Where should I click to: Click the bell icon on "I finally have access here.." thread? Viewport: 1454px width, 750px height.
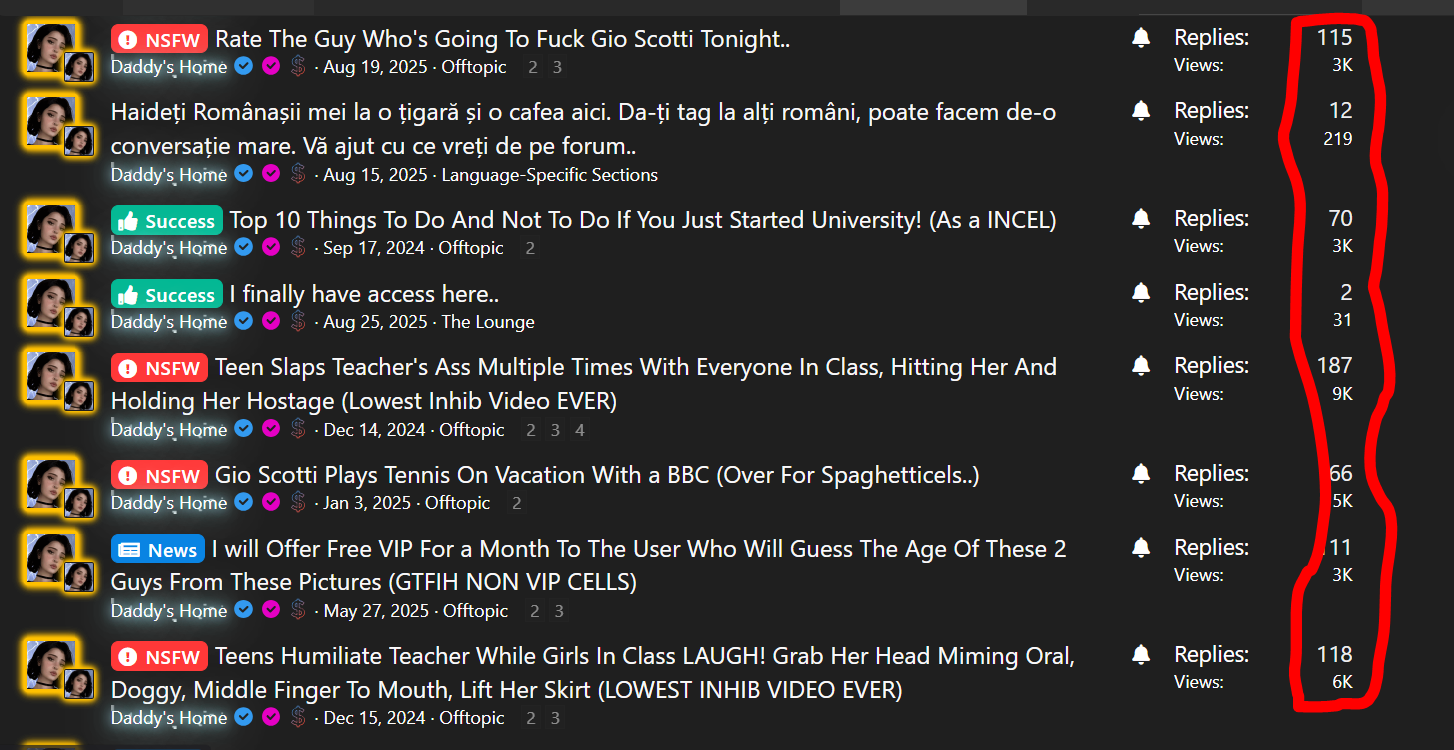click(1141, 293)
